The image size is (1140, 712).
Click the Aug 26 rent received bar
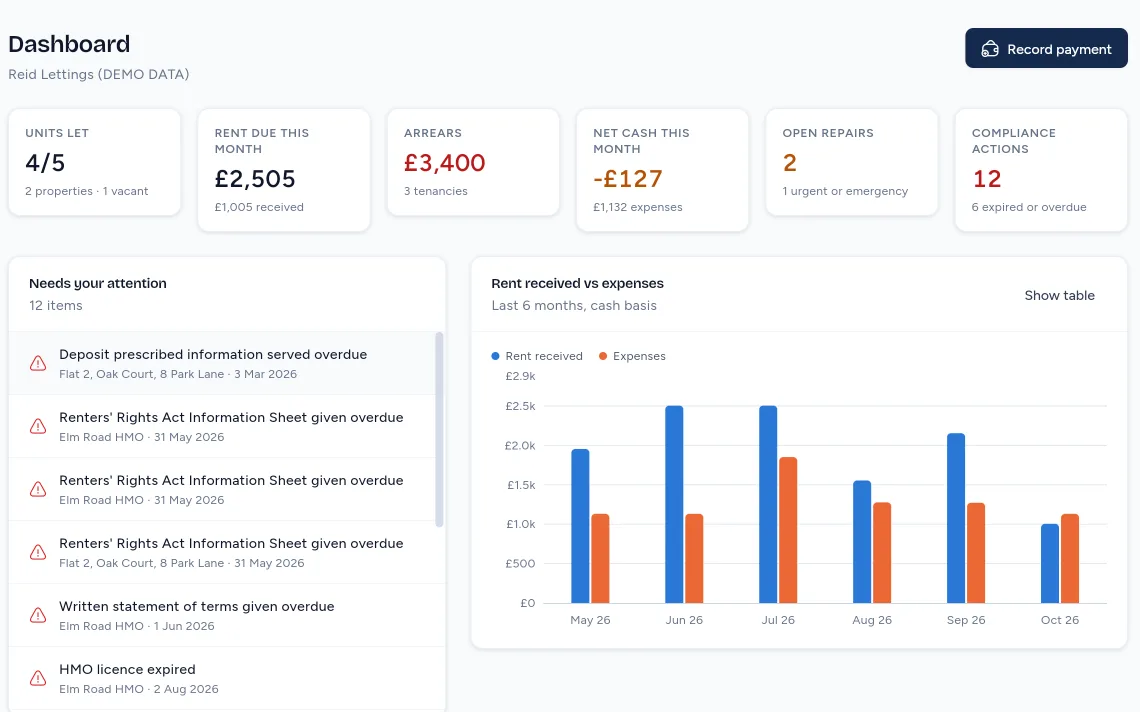click(862, 542)
